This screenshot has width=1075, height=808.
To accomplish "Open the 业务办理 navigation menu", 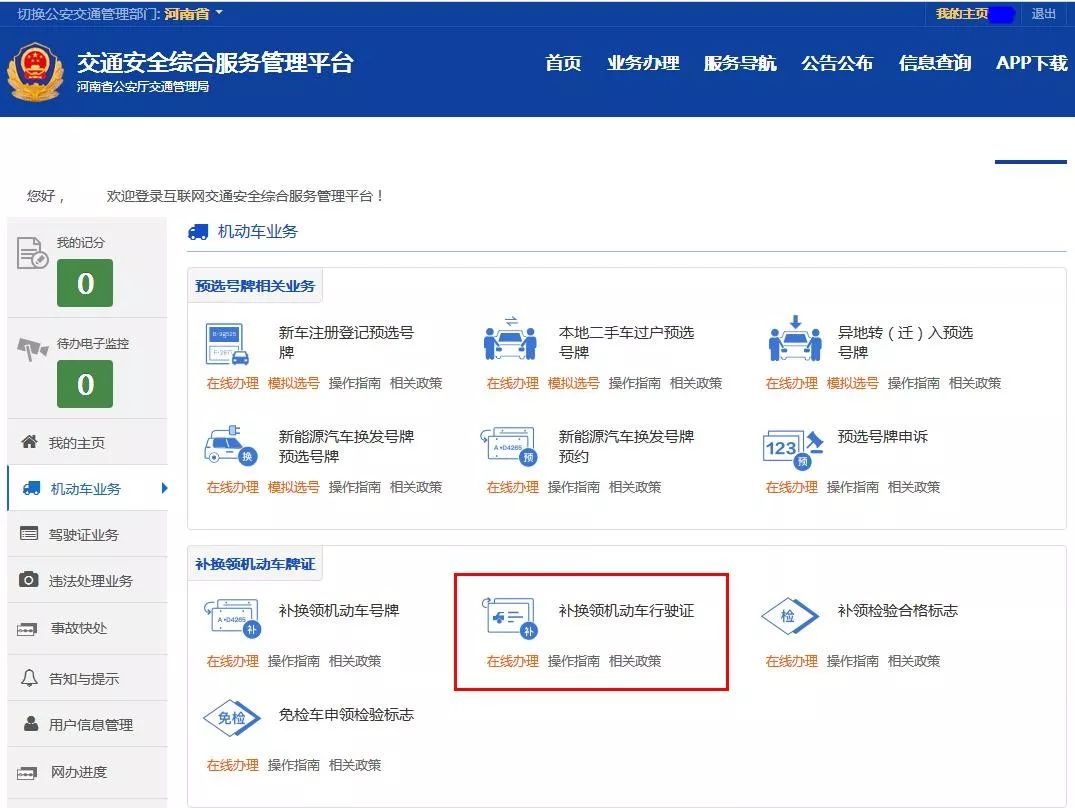I will click(x=643, y=63).
